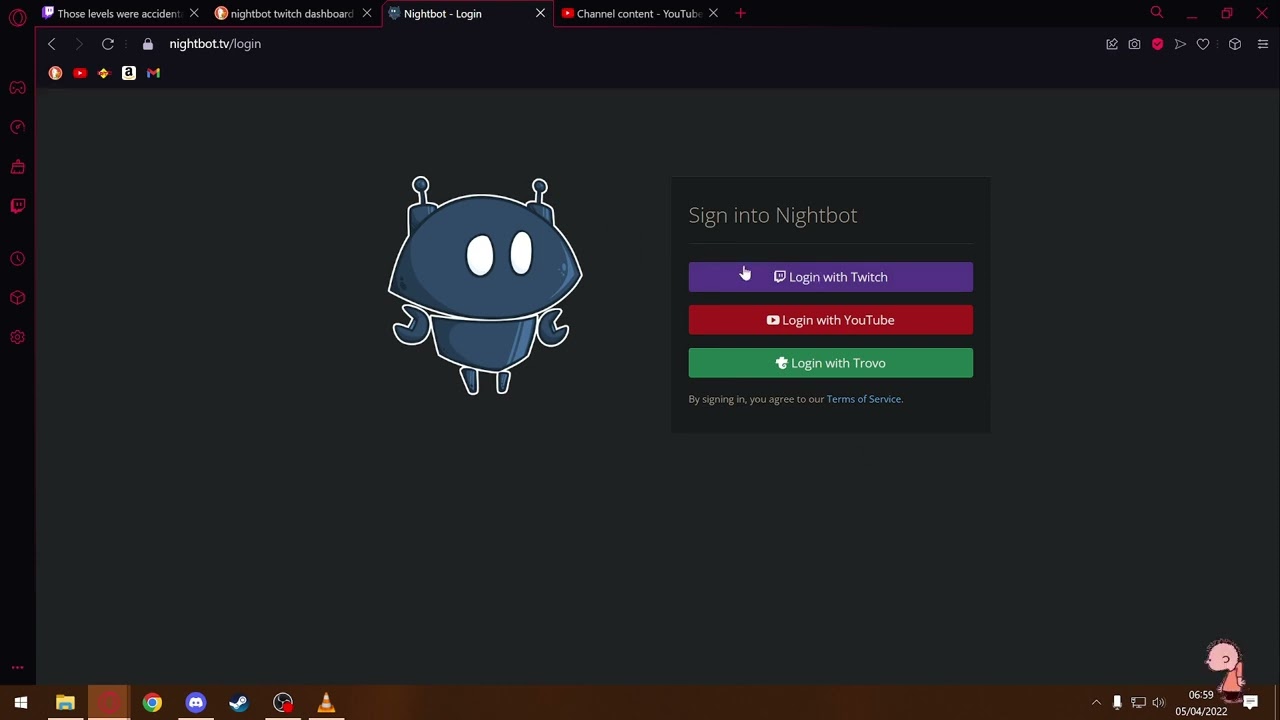
Task: View site security lock info
Action: click(x=148, y=44)
